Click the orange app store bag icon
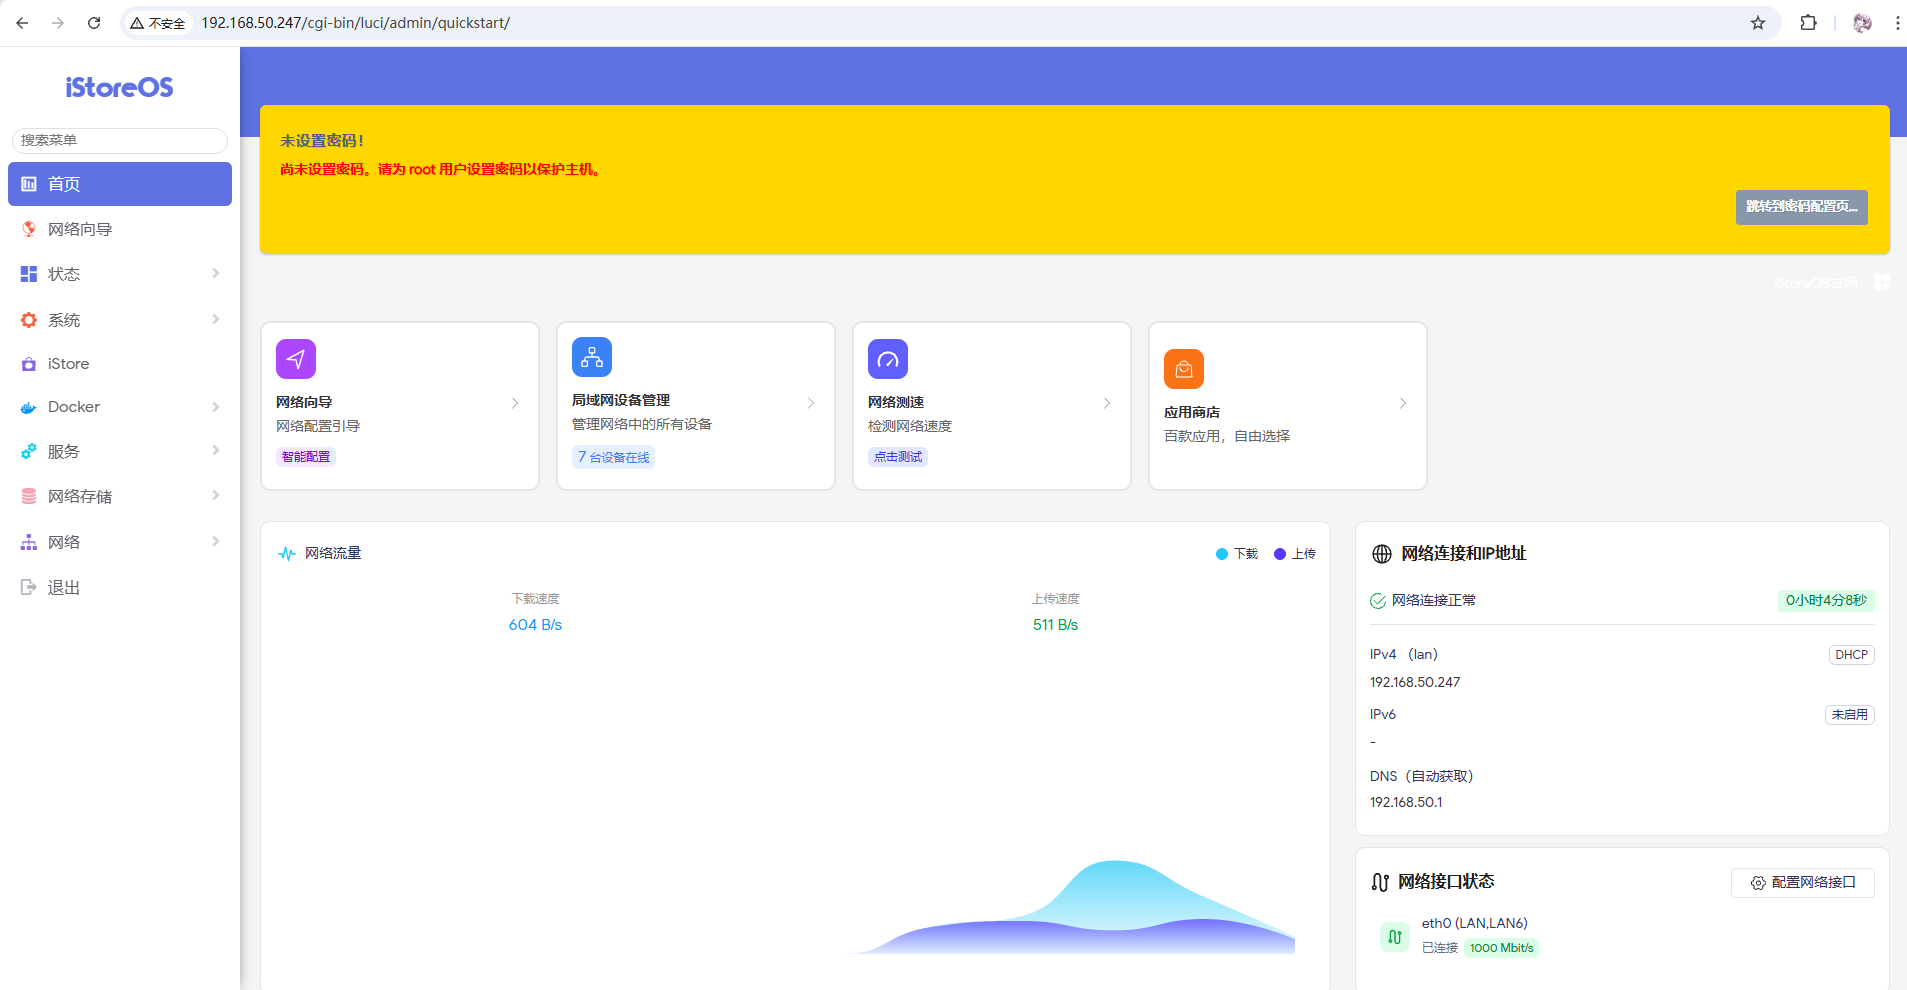Image resolution: width=1907 pixels, height=990 pixels. coord(1184,369)
